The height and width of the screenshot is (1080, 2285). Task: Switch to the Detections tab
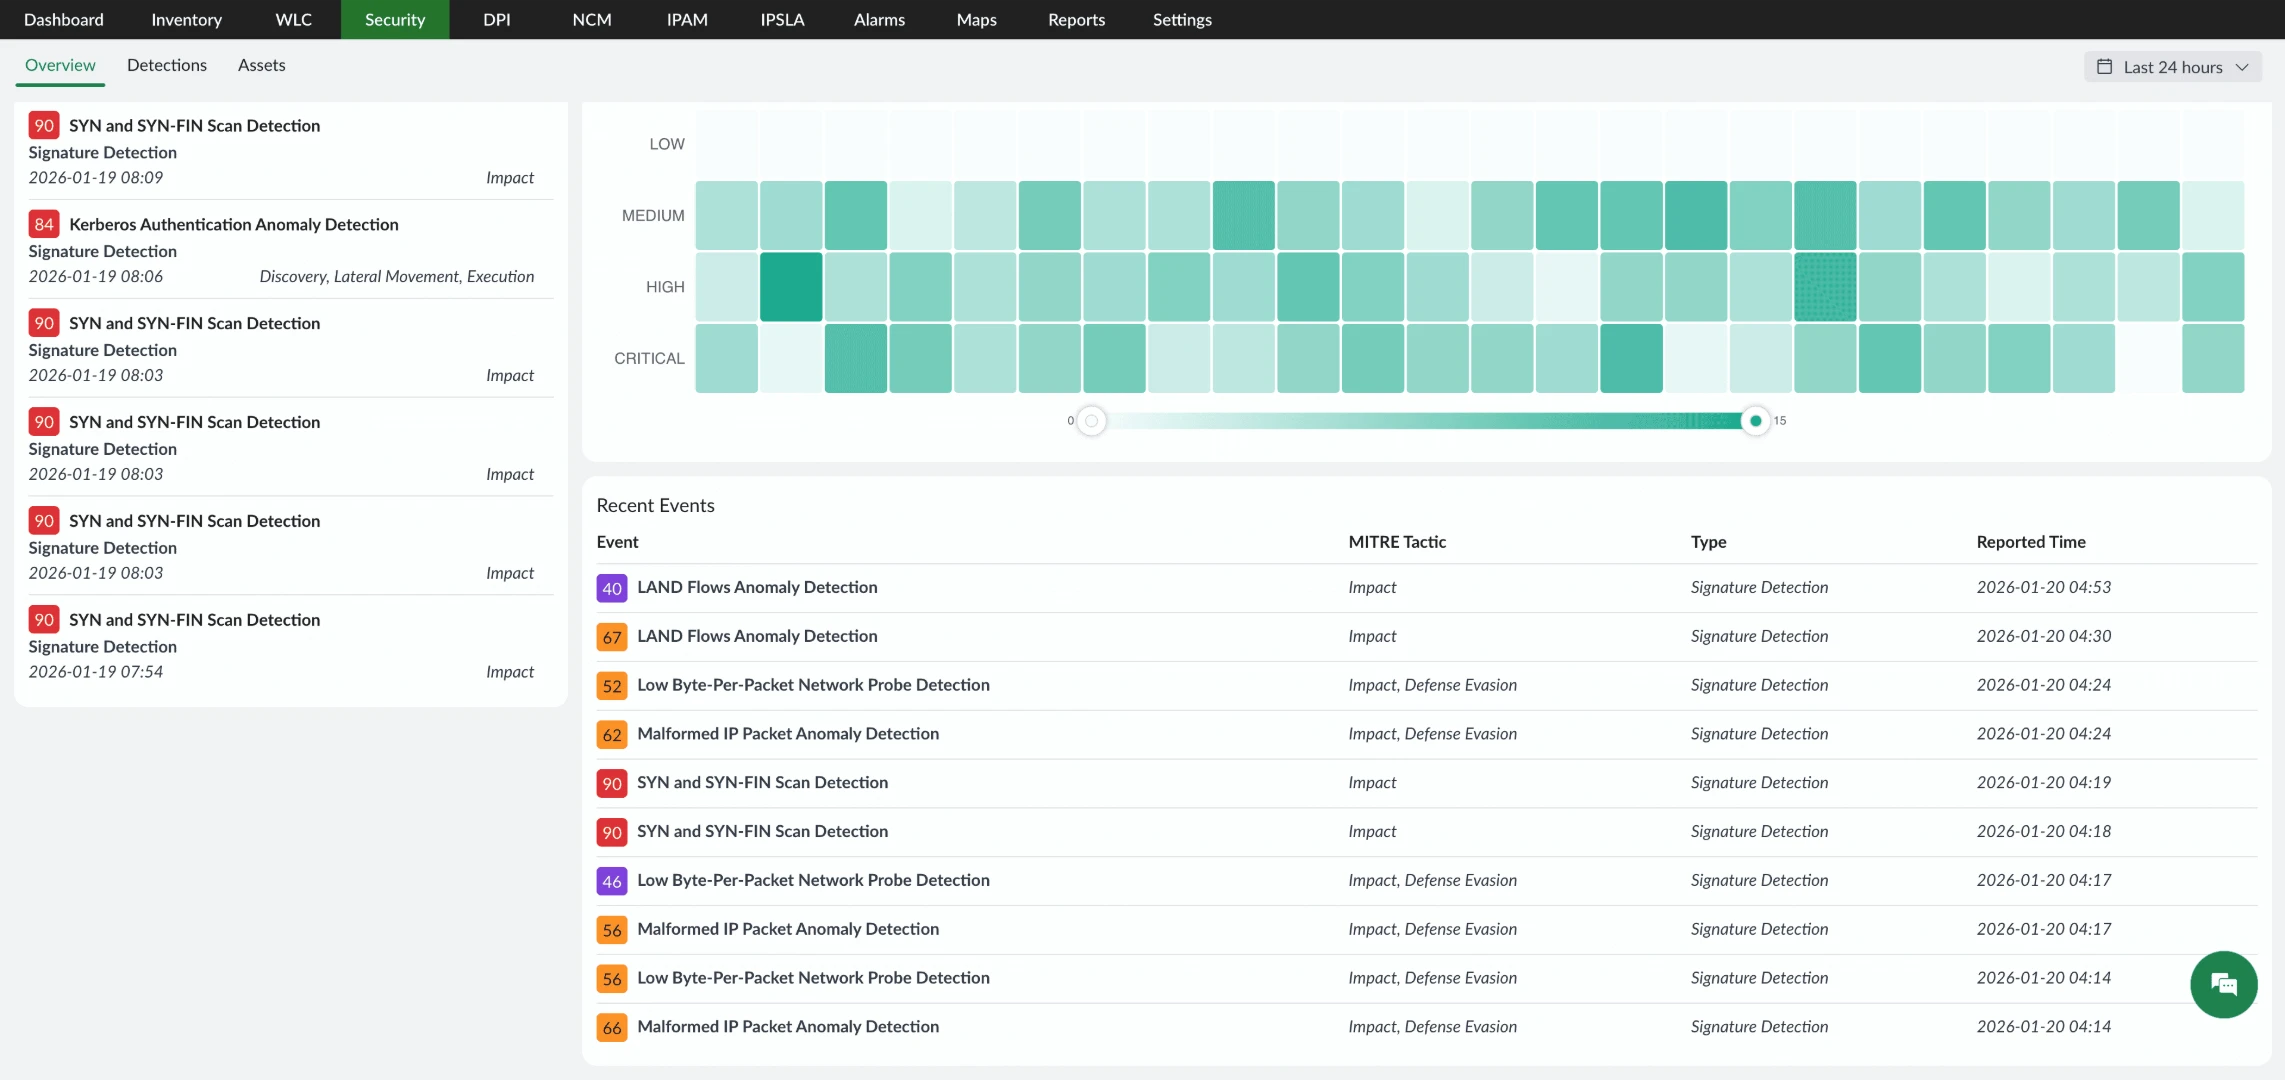pyautogui.click(x=166, y=64)
